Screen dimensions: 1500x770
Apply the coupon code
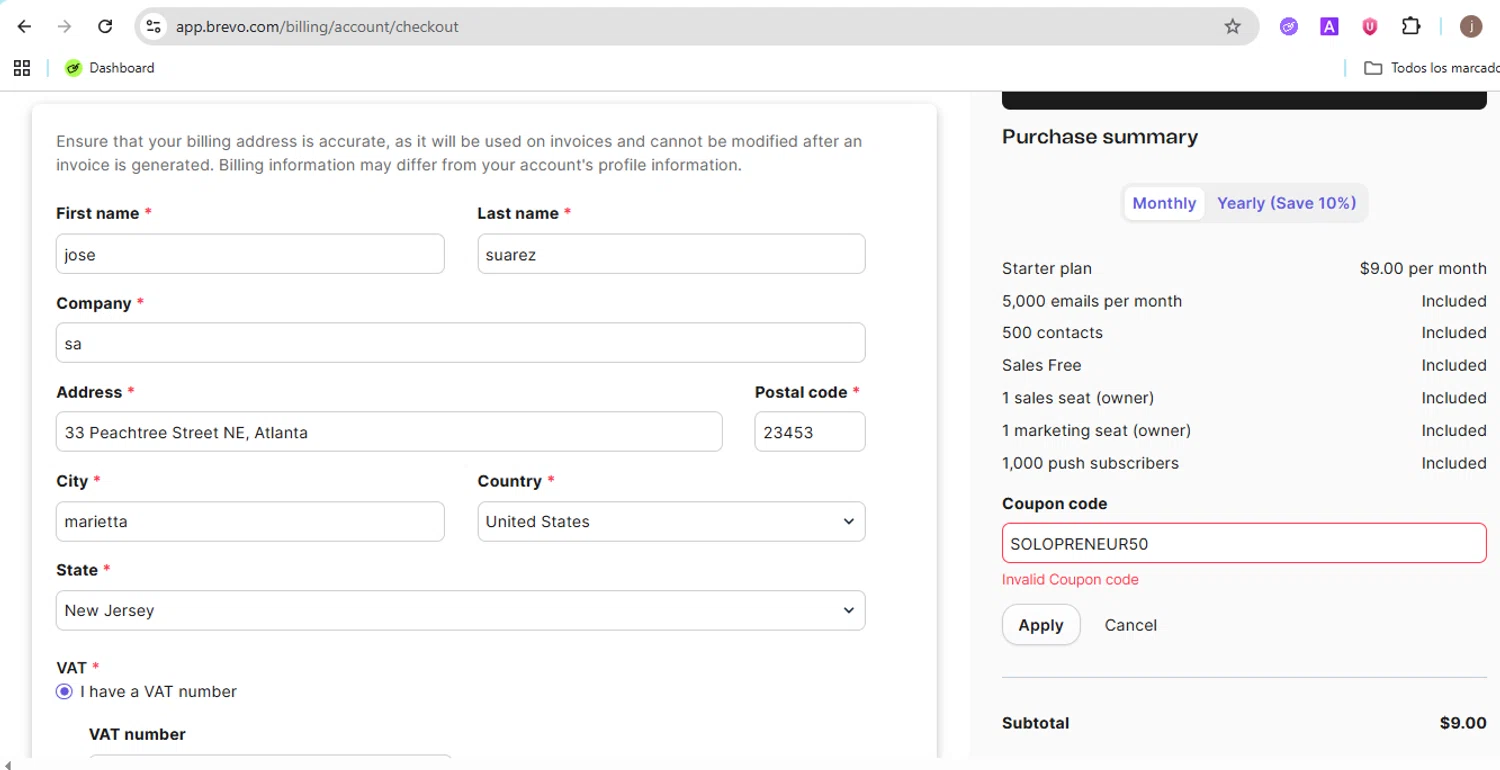(x=1041, y=625)
